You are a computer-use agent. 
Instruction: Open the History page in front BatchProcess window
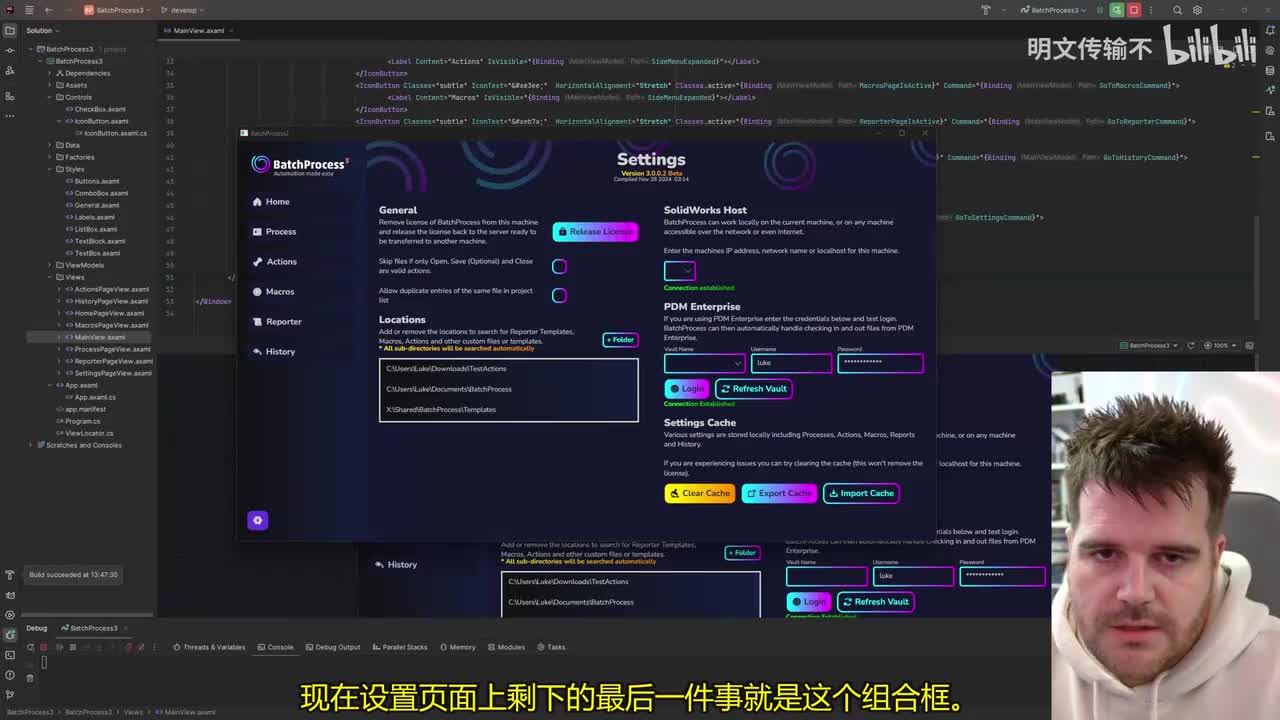coord(274,352)
